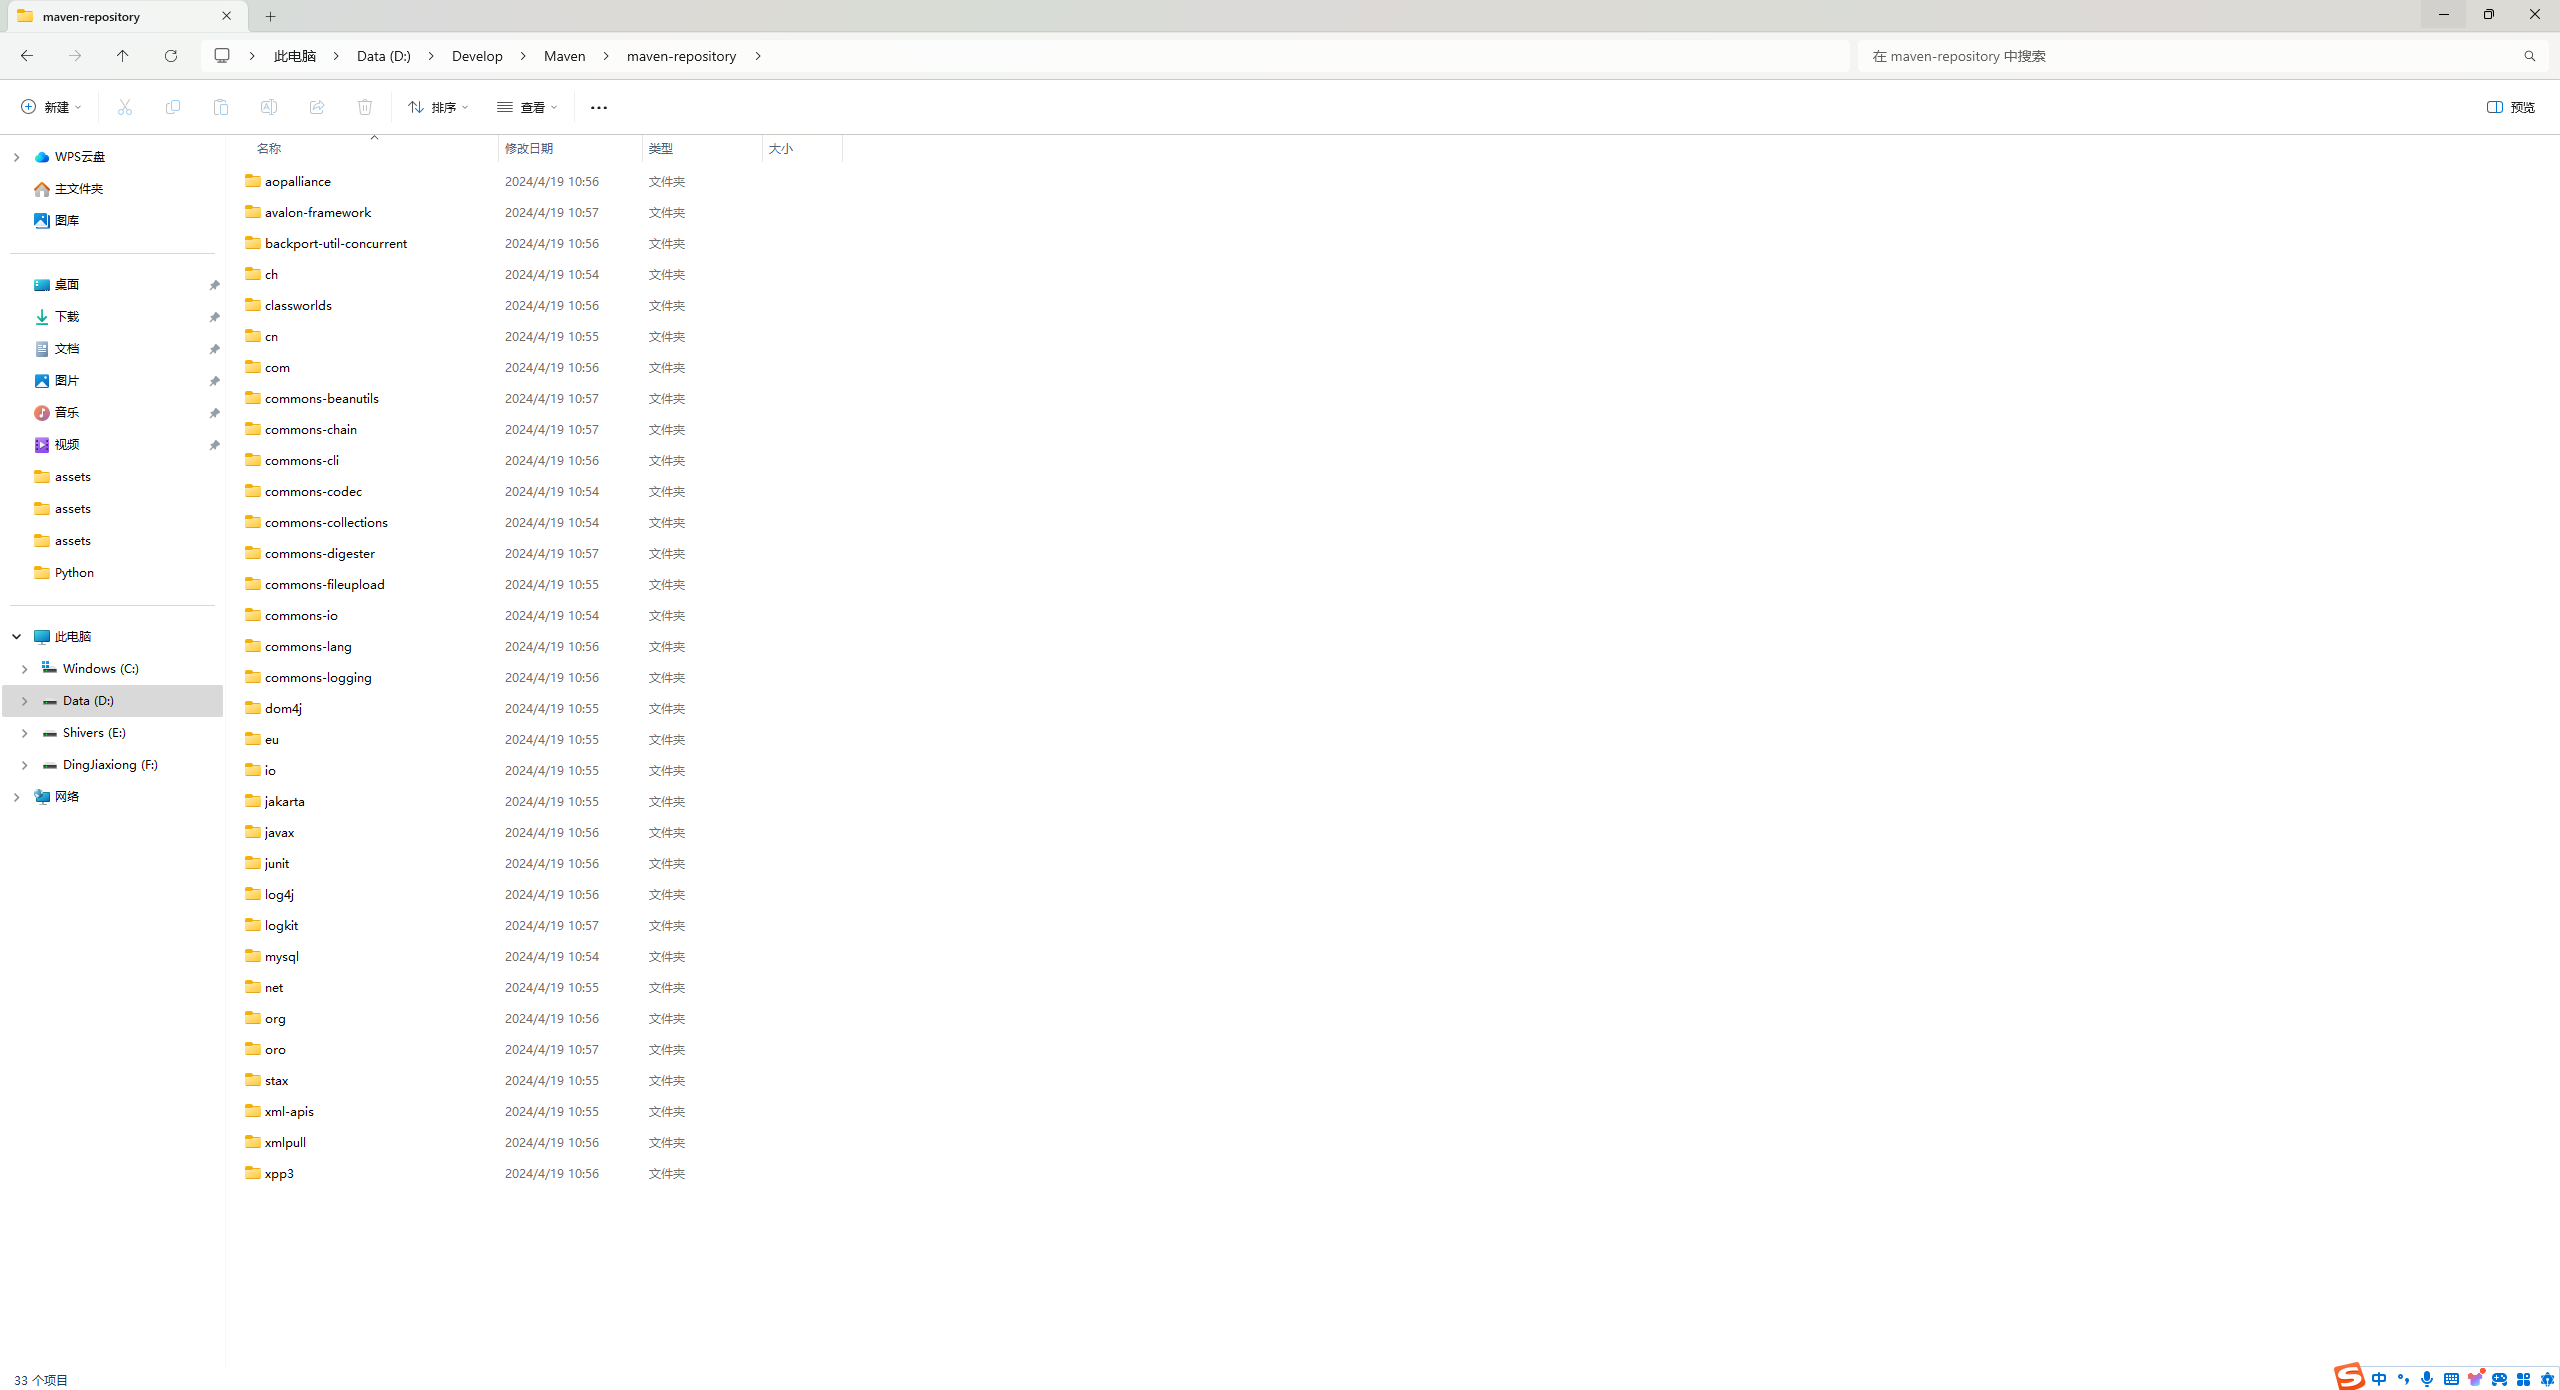2560x1390 pixels.
Task: Close the maven-repository tab
Action: pyautogui.click(x=227, y=16)
